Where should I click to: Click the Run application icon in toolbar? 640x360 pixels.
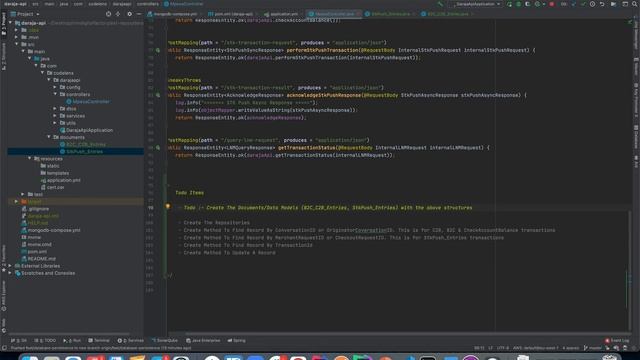(x=509, y=4)
